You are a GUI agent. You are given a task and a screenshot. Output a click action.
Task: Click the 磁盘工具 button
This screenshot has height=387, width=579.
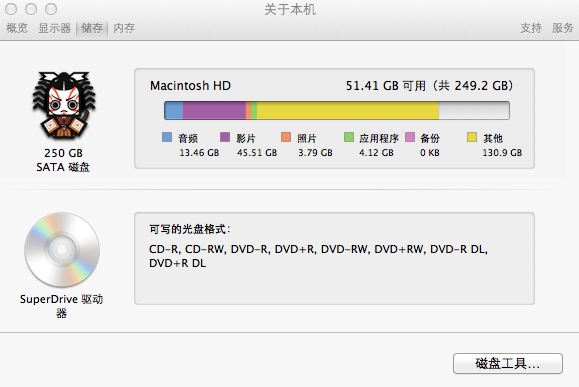[508, 364]
